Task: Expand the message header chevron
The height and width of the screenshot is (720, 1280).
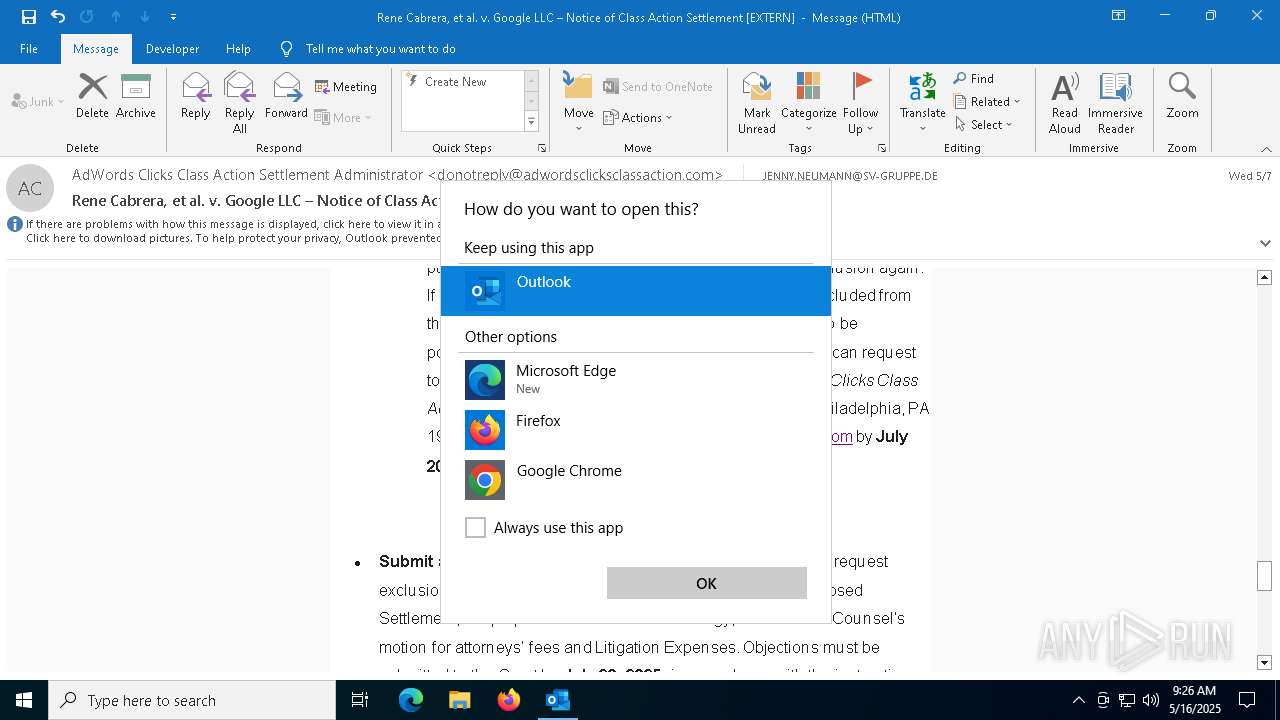Action: click(1265, 243)
